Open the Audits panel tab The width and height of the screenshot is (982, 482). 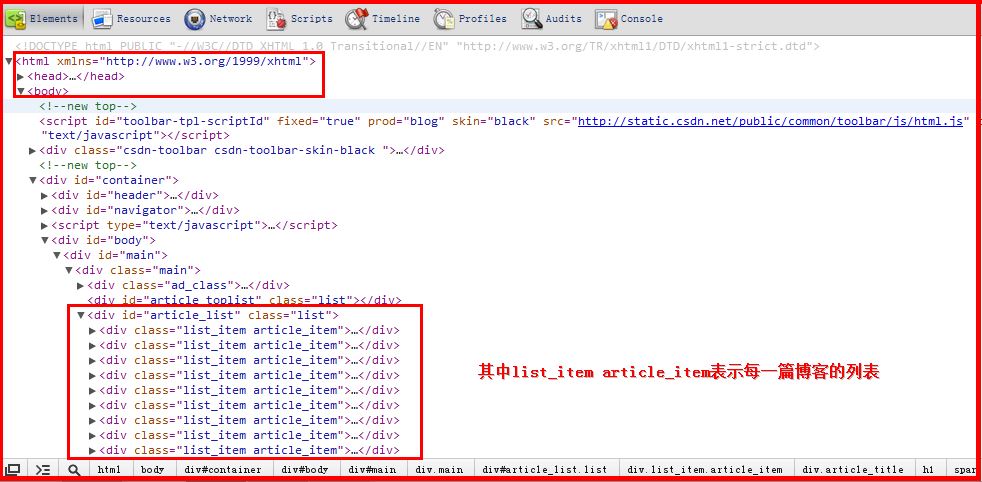552,19
